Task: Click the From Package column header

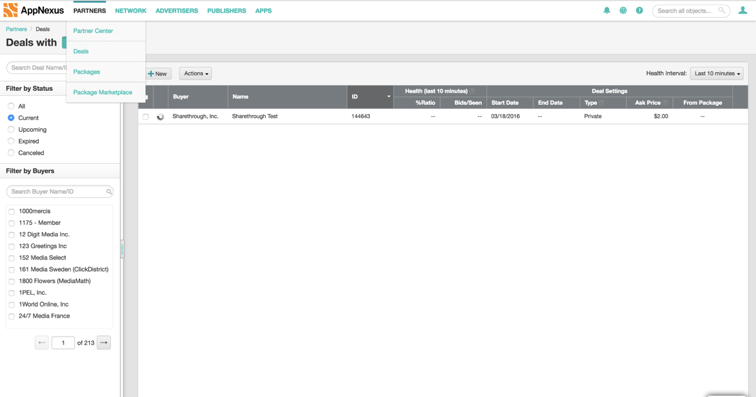Action: tap(702, 103)
